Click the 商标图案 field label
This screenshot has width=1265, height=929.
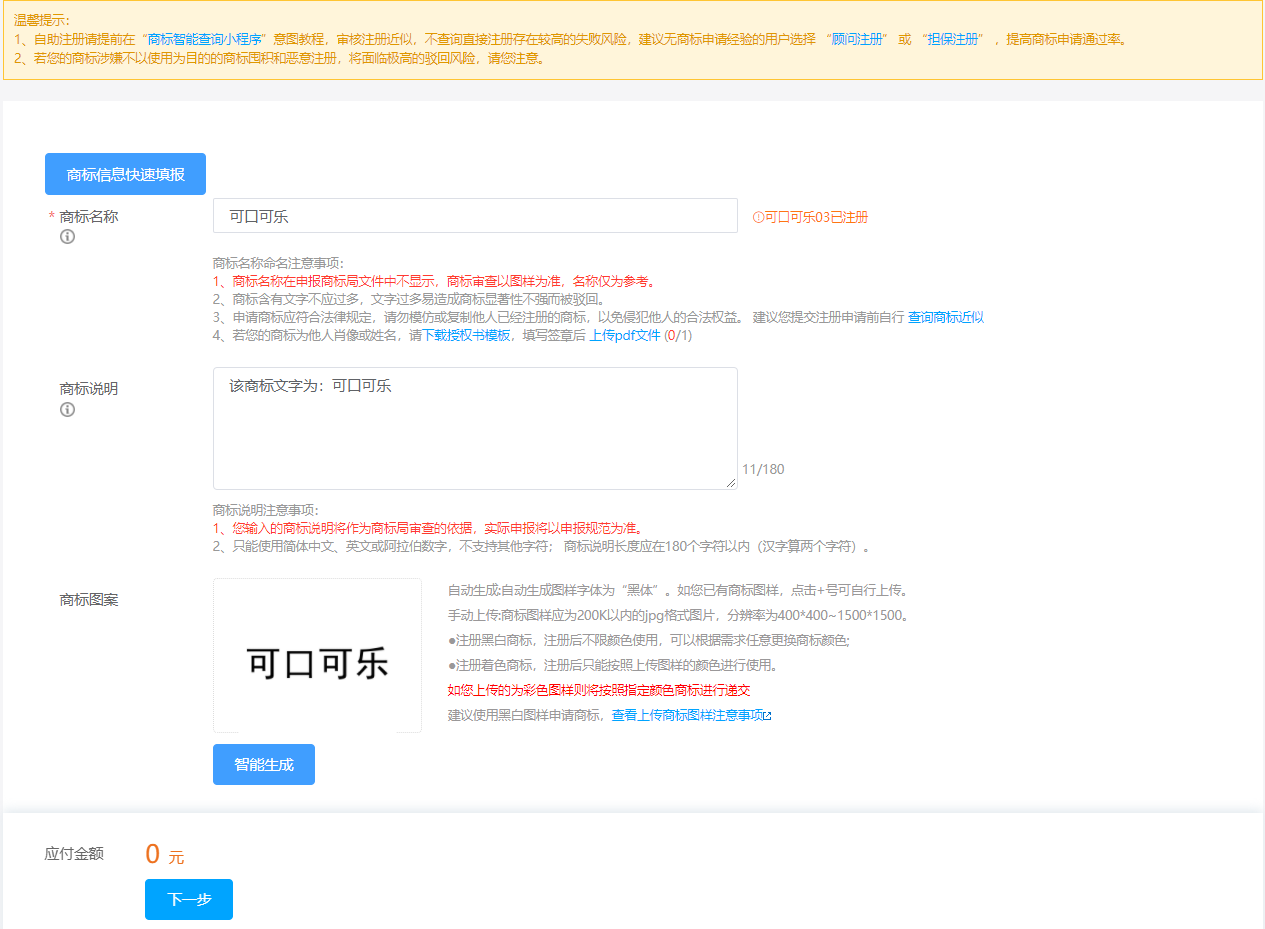[x=89, y=600]
